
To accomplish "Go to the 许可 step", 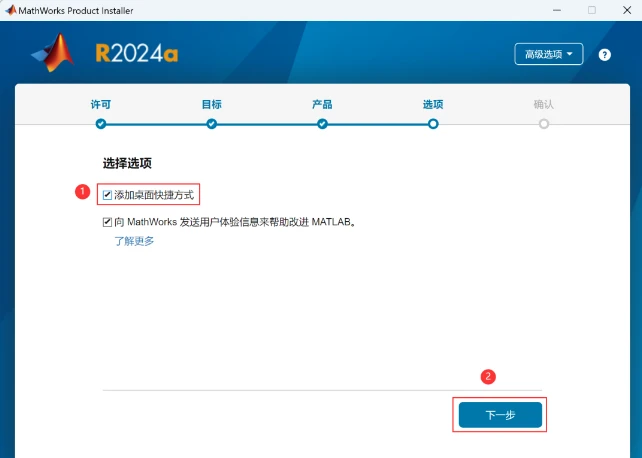I will [x=101, y=104].
